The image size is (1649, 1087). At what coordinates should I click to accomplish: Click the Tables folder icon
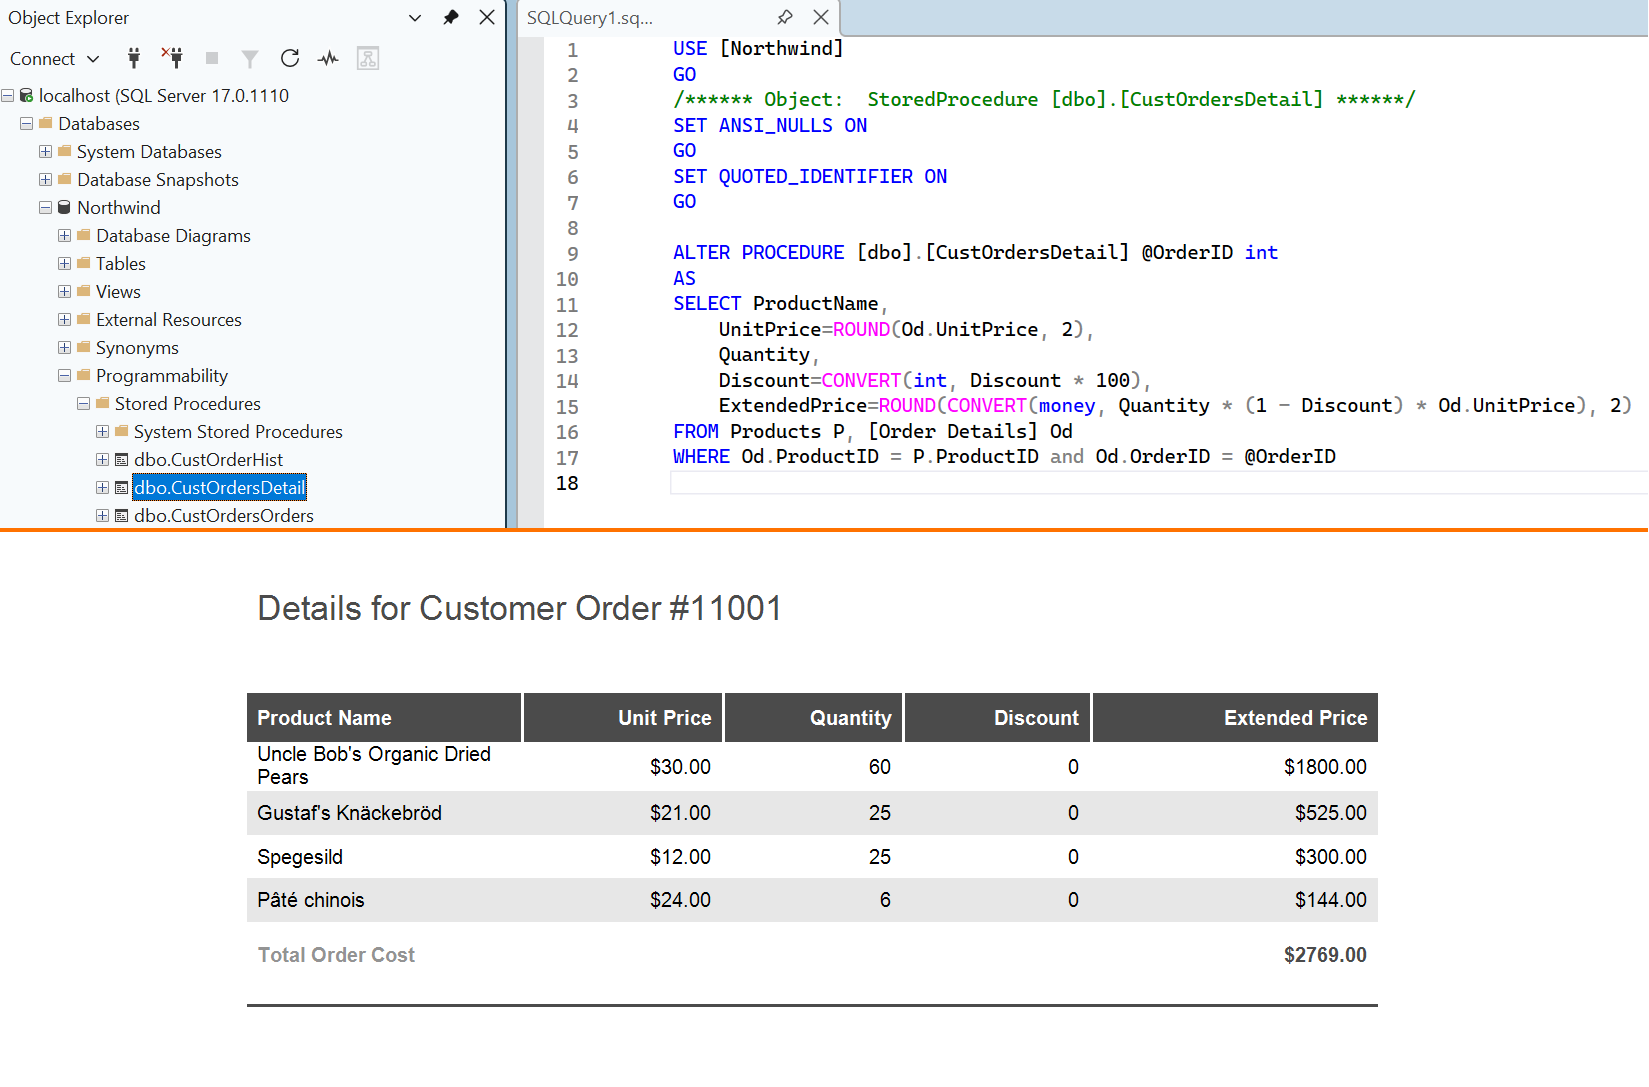pyautogui.click(x=83, y=263)
